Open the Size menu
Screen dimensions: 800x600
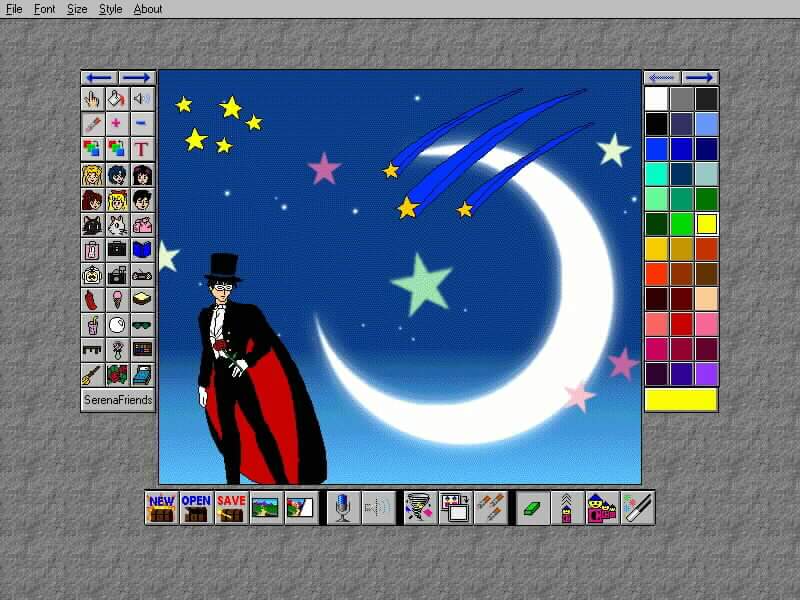pos(77,9)
